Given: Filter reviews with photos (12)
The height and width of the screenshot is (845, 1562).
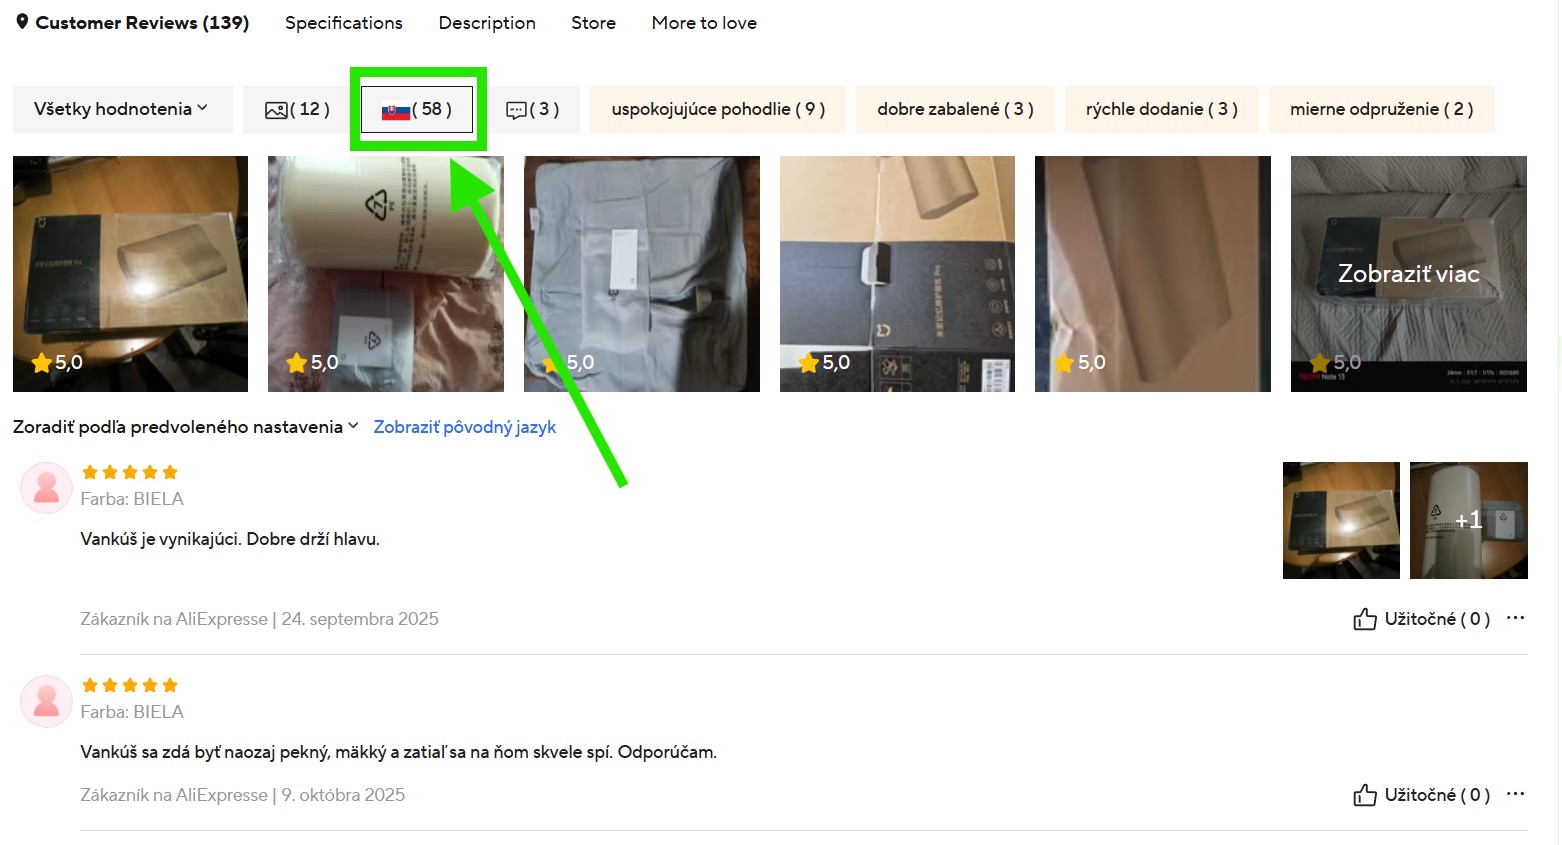Looking at the screenshot, I should point(297,109).
